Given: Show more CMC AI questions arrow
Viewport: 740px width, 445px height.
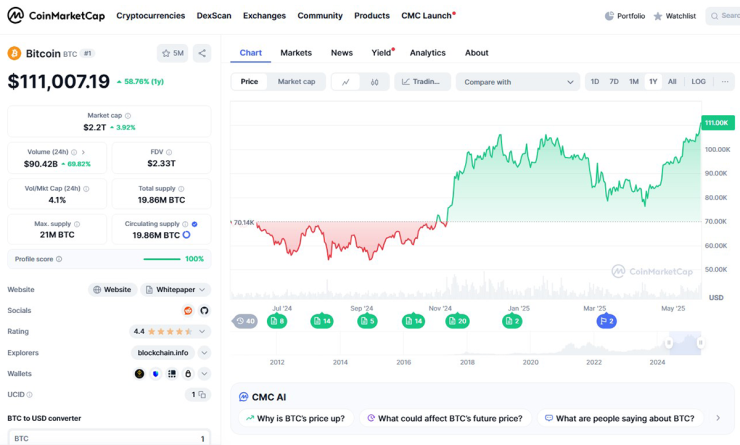Looking at the screenshot, I should tap(718, 418).
